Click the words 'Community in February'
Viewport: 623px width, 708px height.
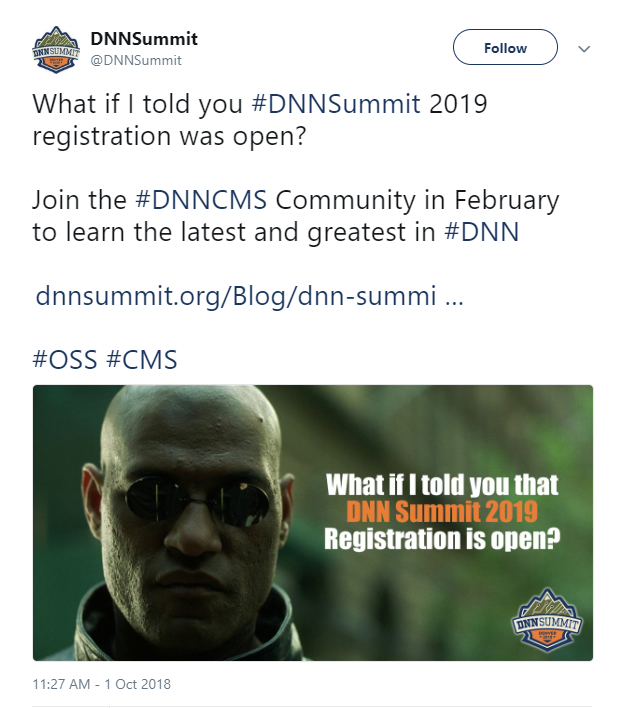pyautogui.click(x=417, y=199)
